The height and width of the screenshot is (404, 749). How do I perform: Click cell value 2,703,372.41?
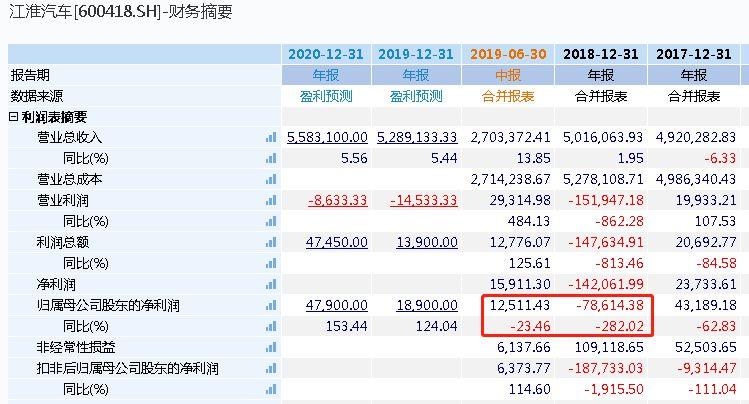click(x=510, y=138)
